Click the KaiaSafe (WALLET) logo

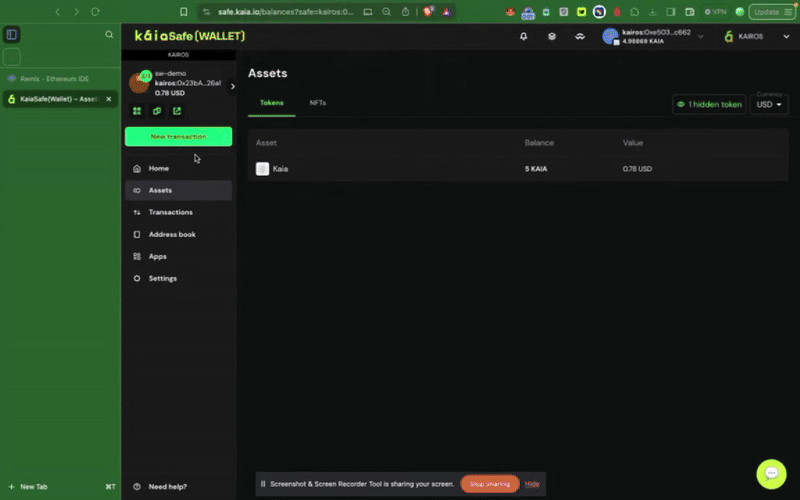190,36
